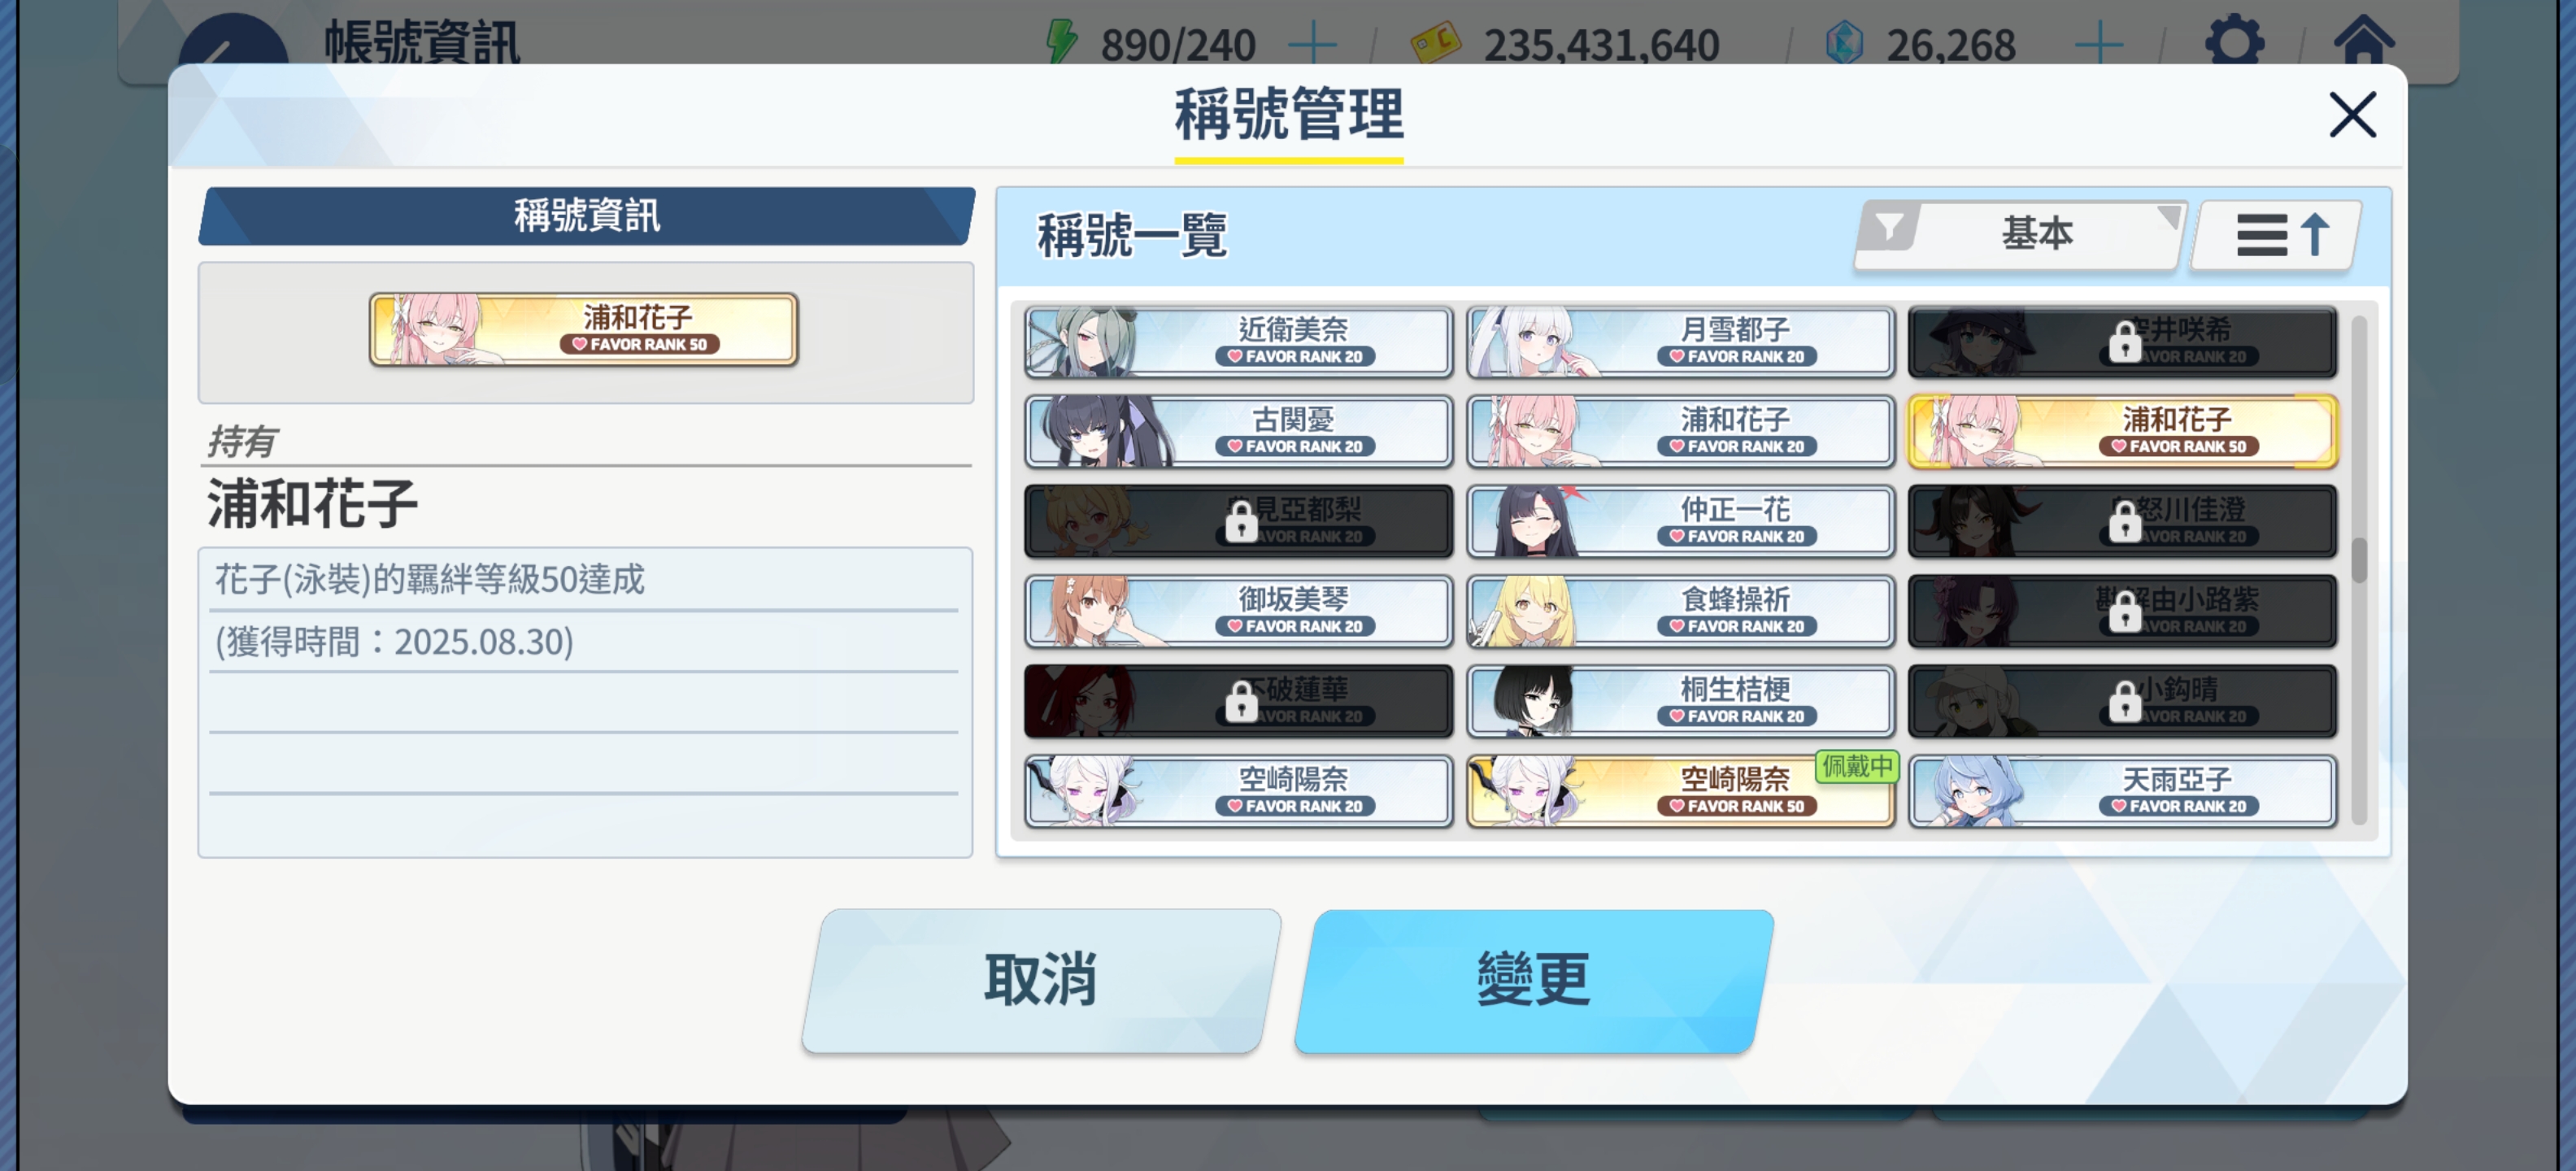Image resolution: width=2576 pixels, height=1171 pixels.
Task: Go to home via house icon
Action: (x=2364, y=40)
